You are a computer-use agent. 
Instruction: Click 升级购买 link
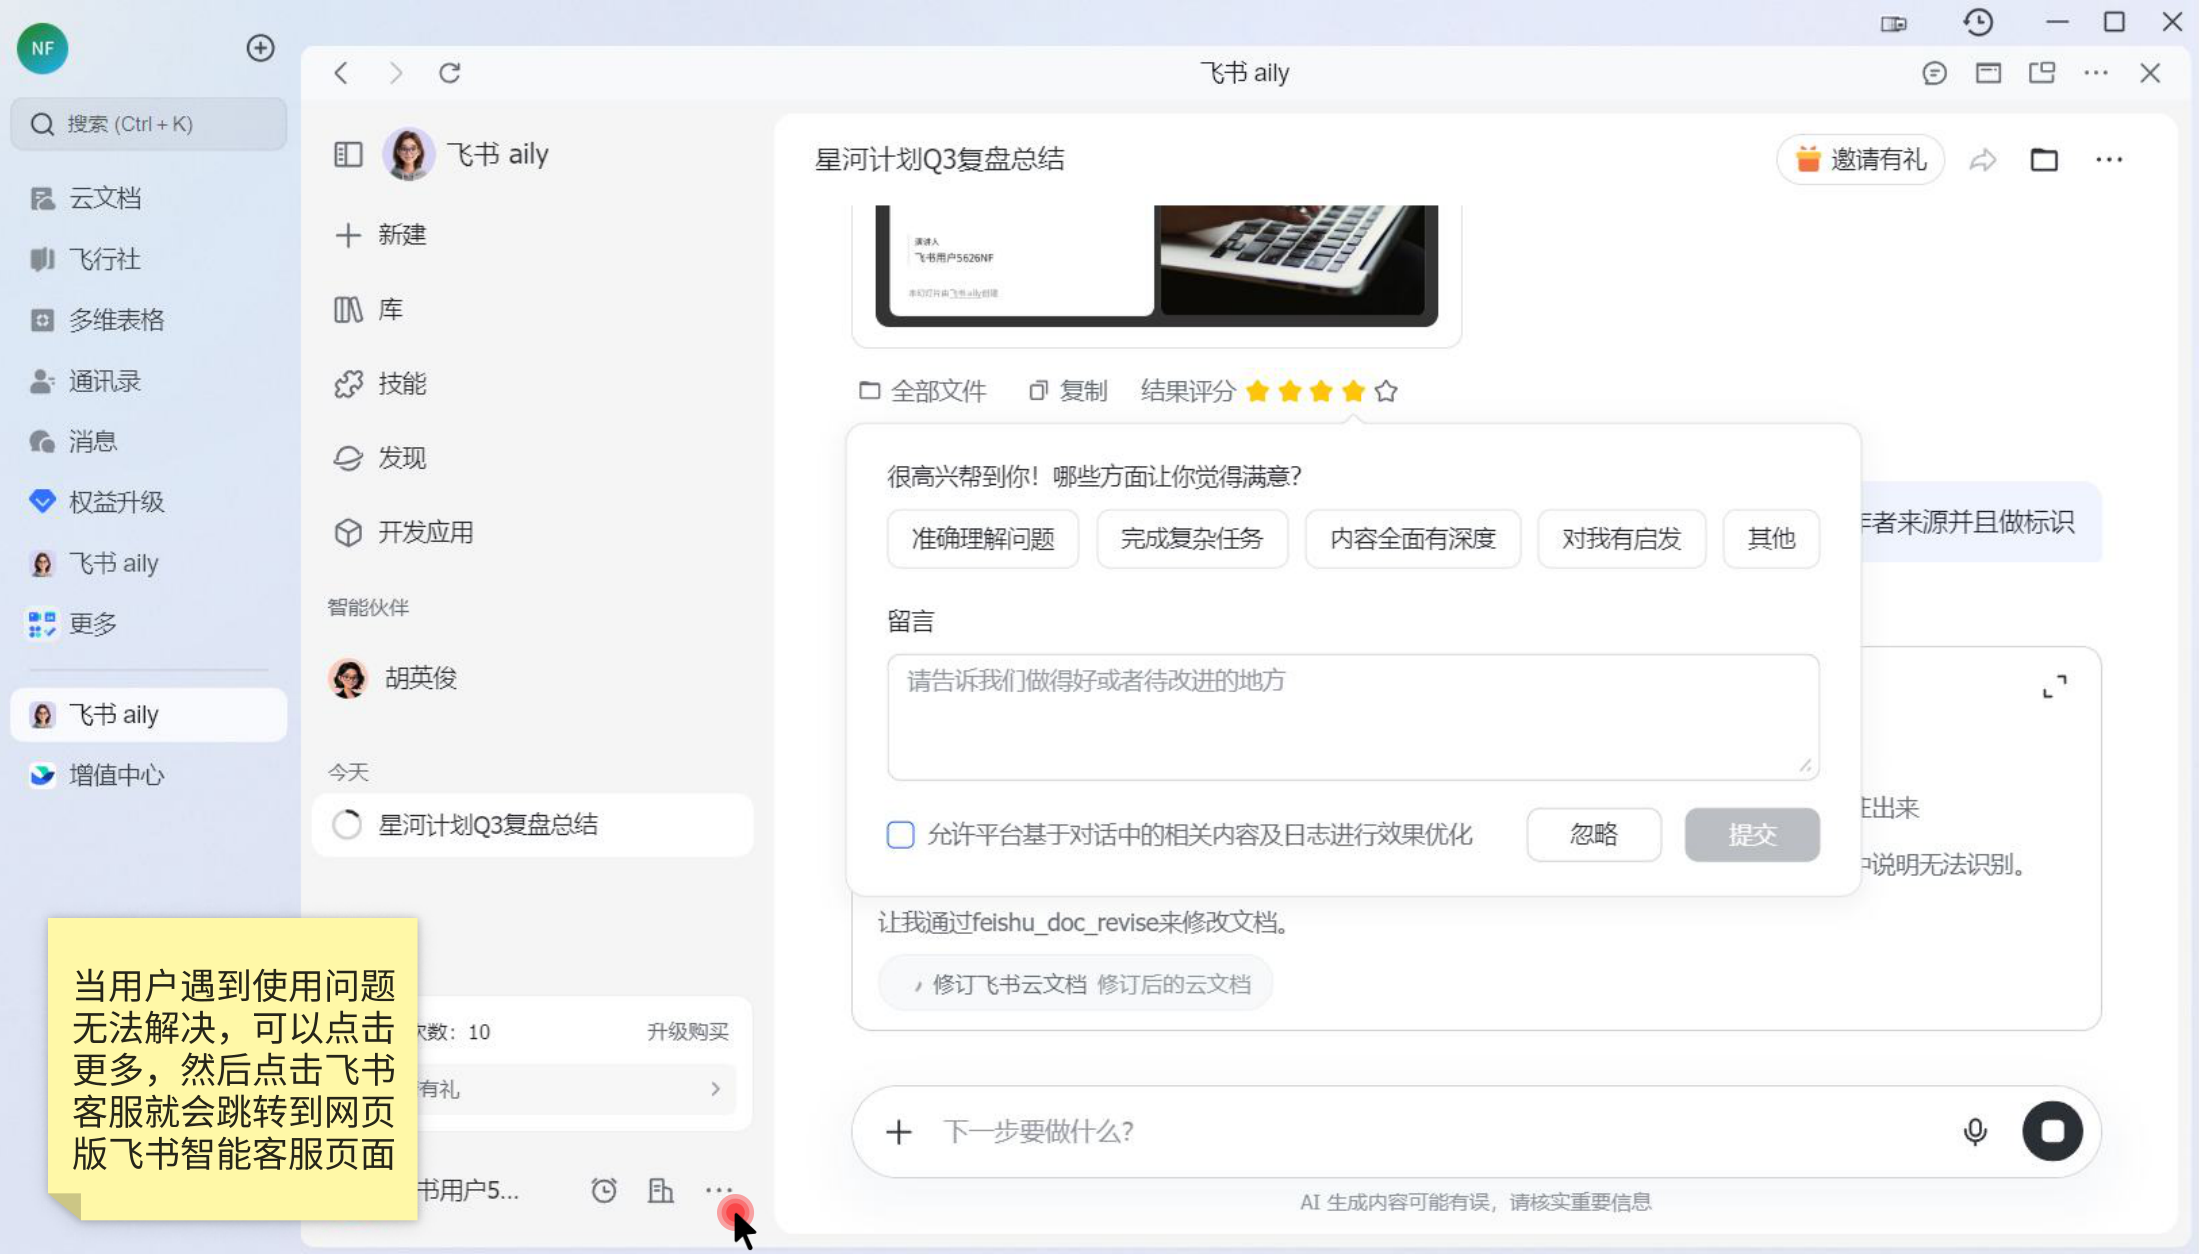688,1032
